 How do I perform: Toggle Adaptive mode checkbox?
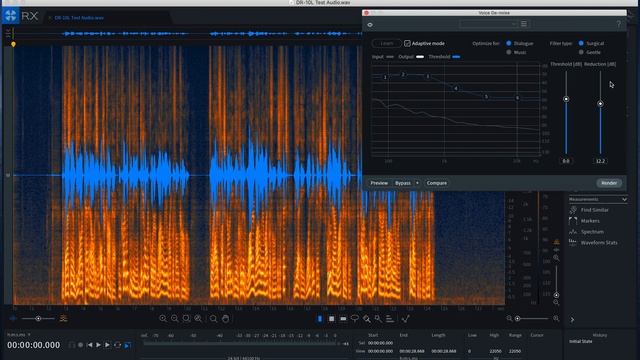(407, 43)
